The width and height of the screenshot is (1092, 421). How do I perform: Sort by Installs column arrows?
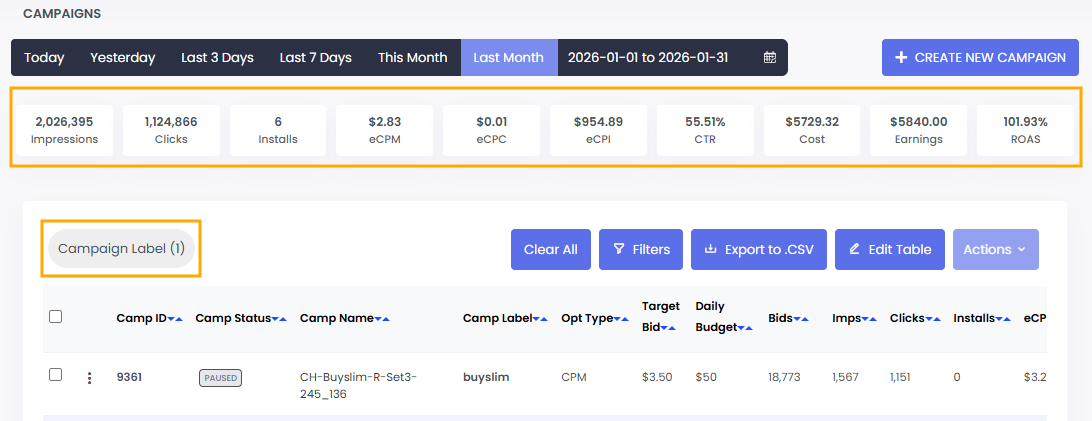1002,319
